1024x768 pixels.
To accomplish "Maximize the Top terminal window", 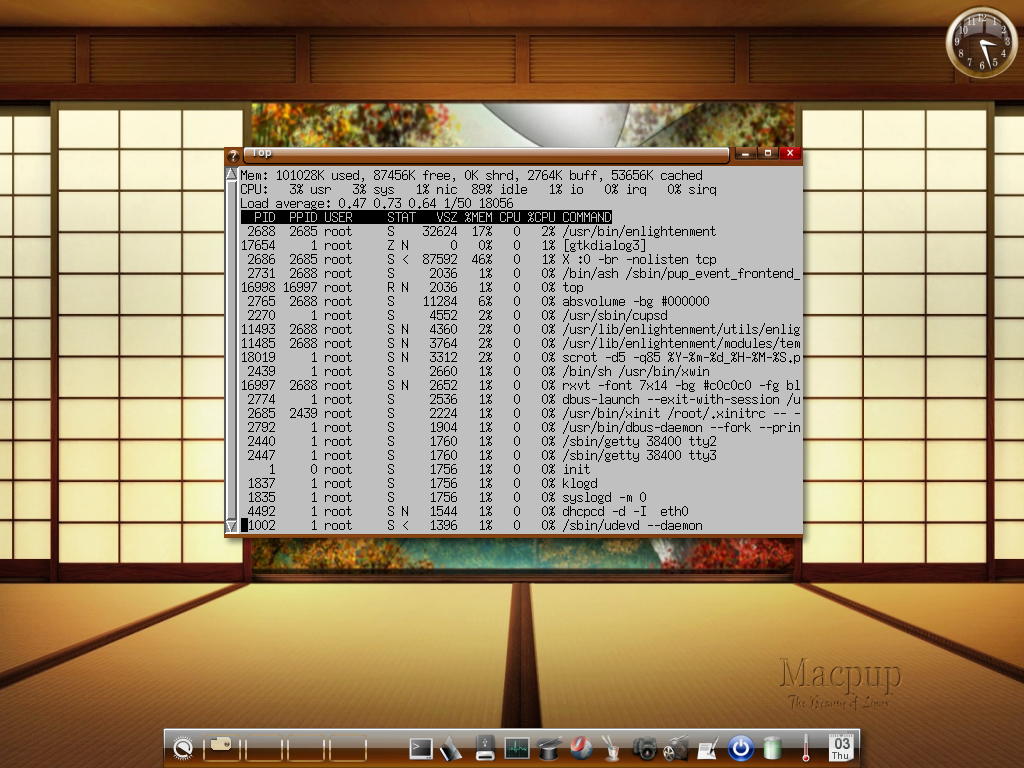I will point(767,153).
